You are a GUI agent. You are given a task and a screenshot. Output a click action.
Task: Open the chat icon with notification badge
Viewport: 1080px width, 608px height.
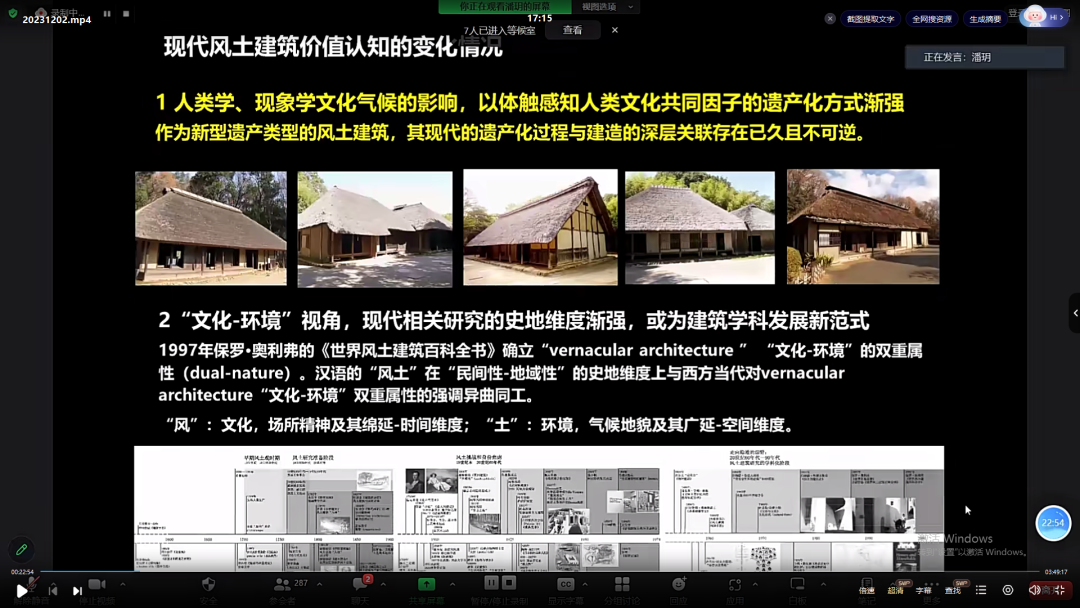[x=360, y=584]
